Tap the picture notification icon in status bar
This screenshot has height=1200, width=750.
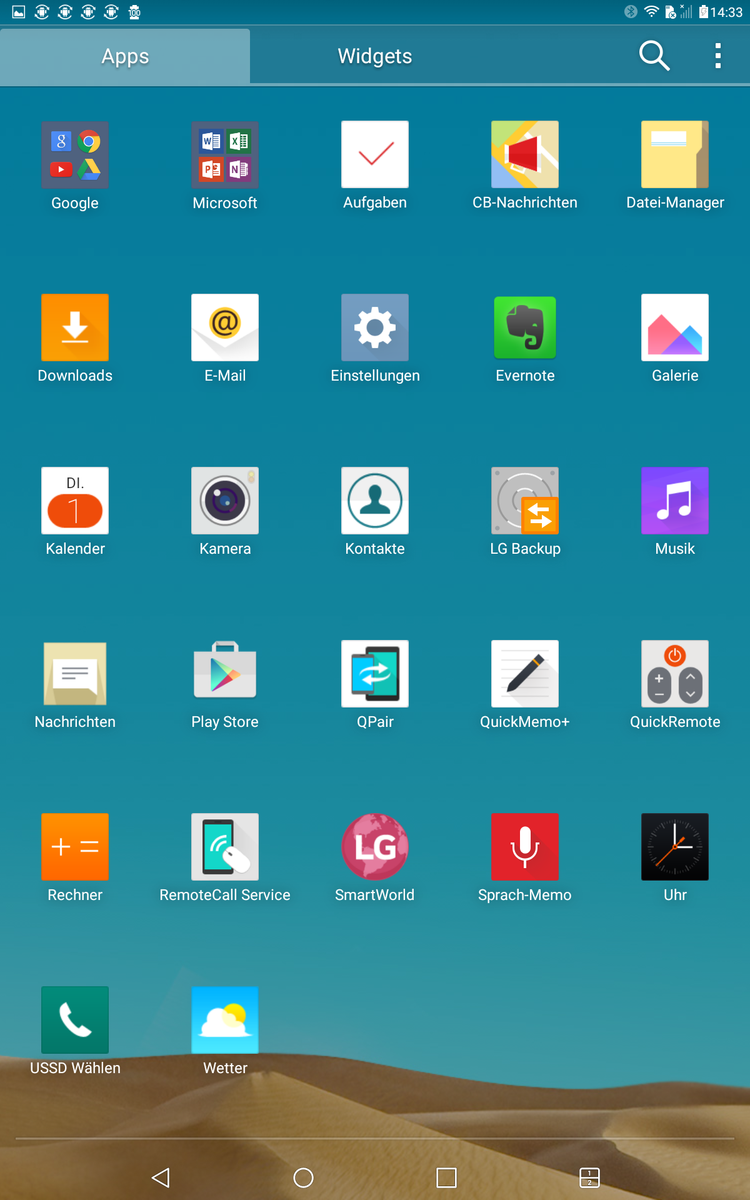(x=18, y=12)
